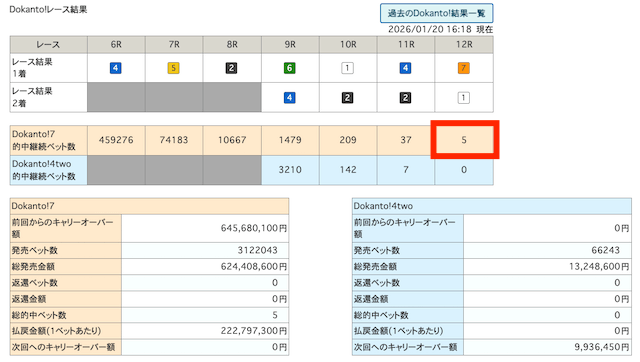Click the レース結果 1着 row label
640x362 pixels.
49,68
